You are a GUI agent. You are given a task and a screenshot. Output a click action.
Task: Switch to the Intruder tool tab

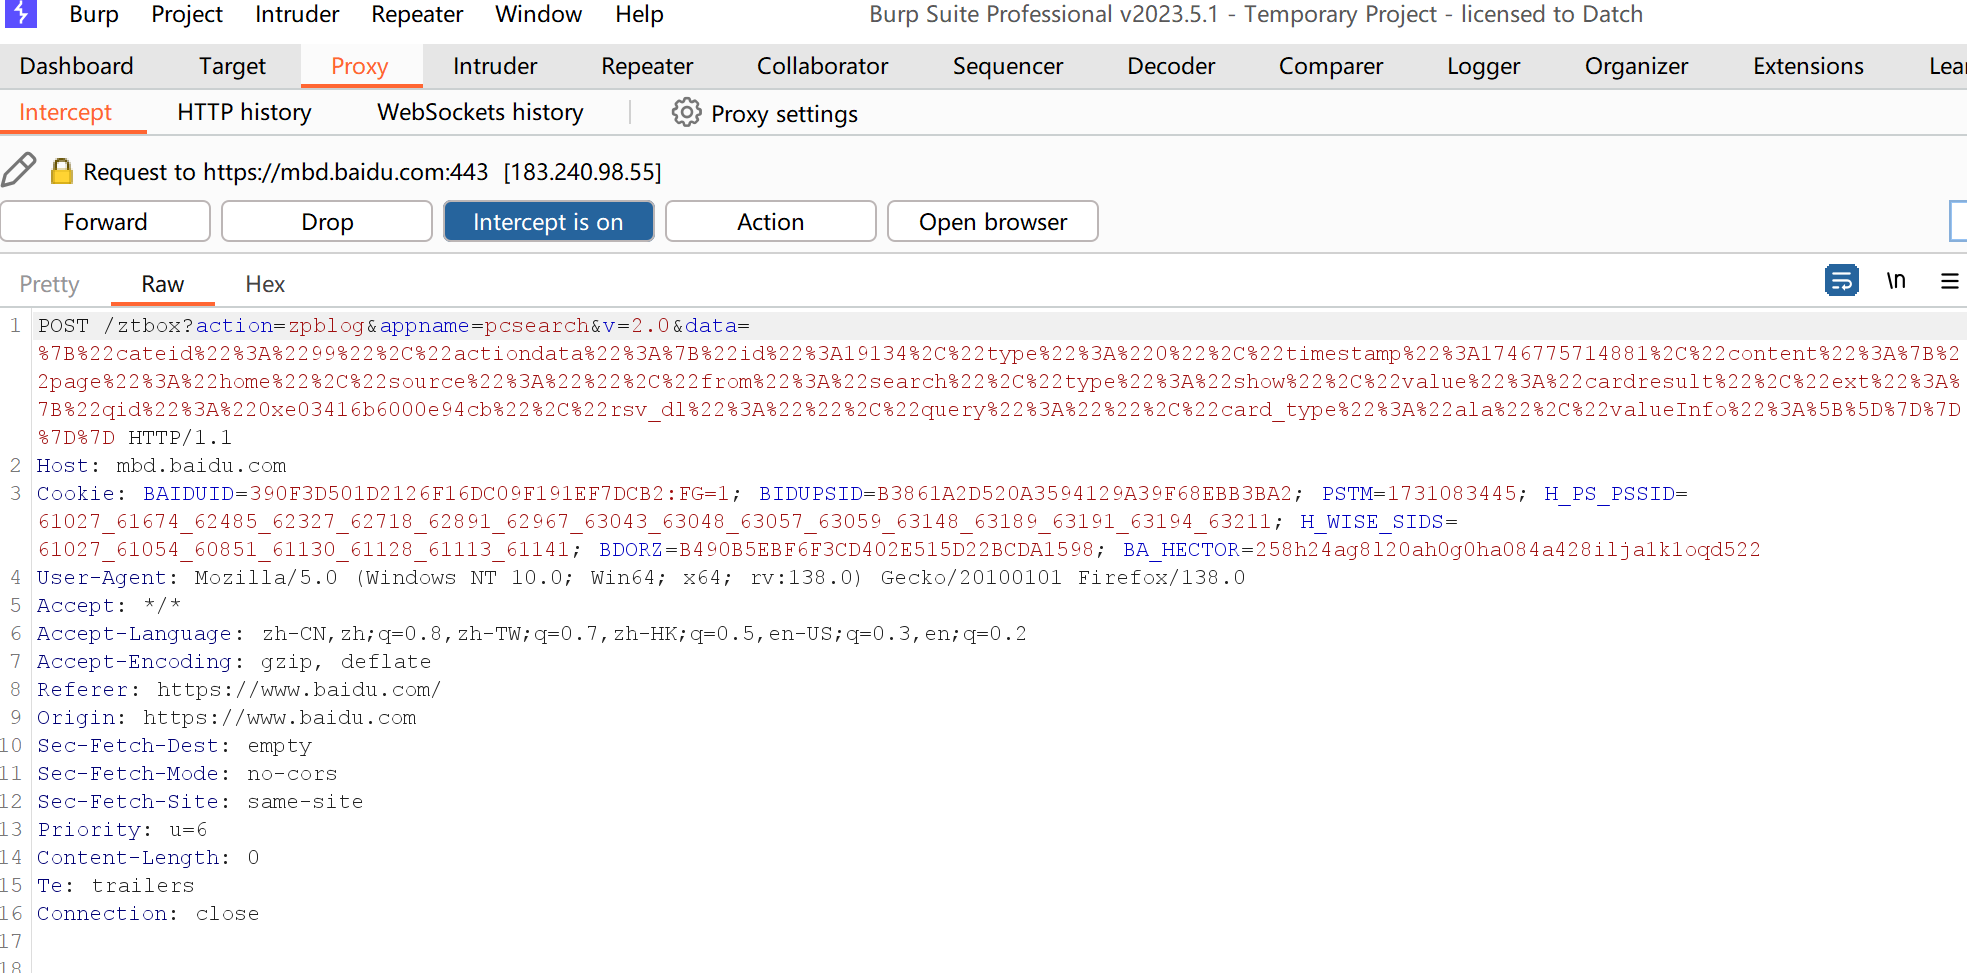tap(495, 66)
